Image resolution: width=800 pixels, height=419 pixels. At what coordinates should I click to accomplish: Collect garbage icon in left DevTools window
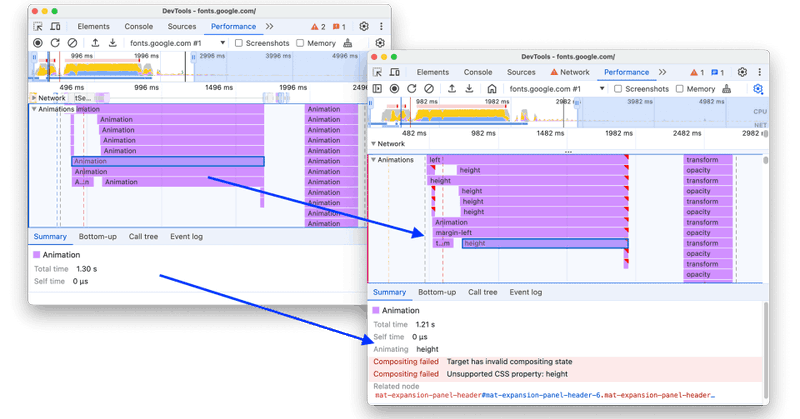pyautogui.click(x=347, y=43)
